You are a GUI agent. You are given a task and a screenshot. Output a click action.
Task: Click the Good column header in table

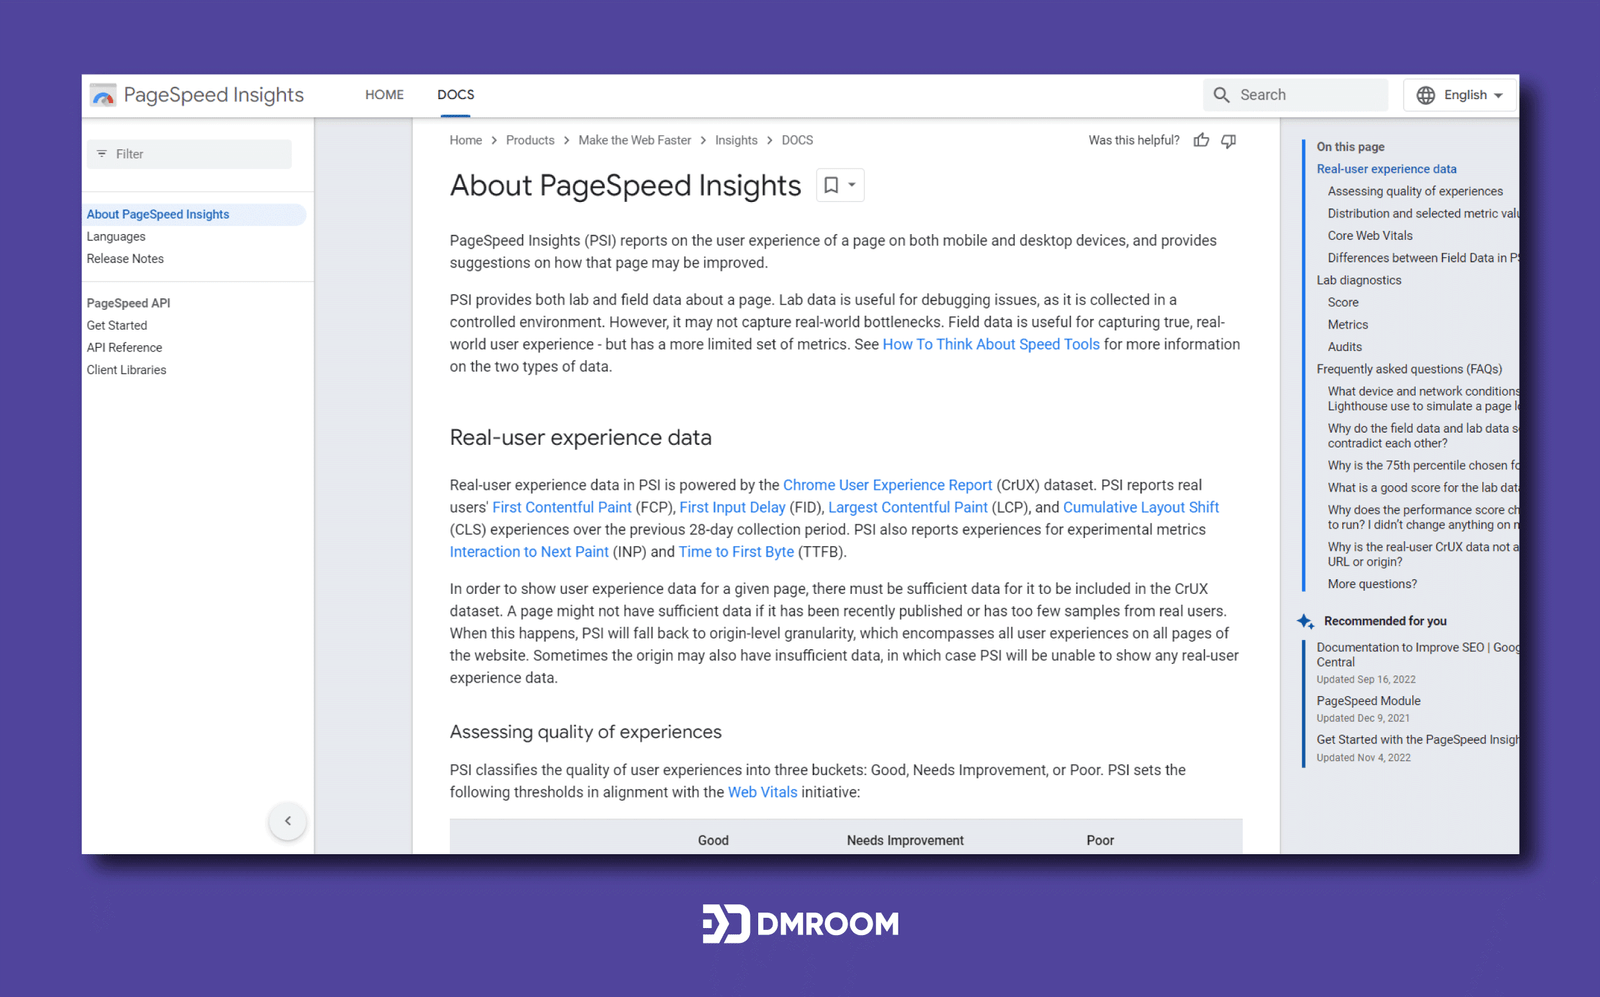click(x=713, y=840)
